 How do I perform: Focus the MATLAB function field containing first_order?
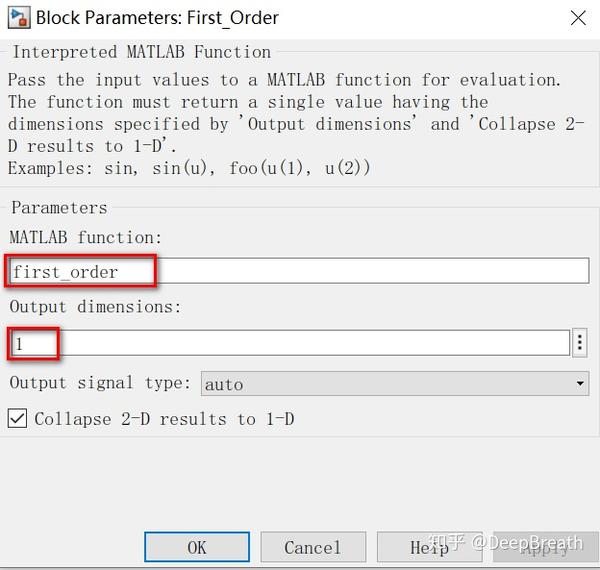[x=299, y=270]
